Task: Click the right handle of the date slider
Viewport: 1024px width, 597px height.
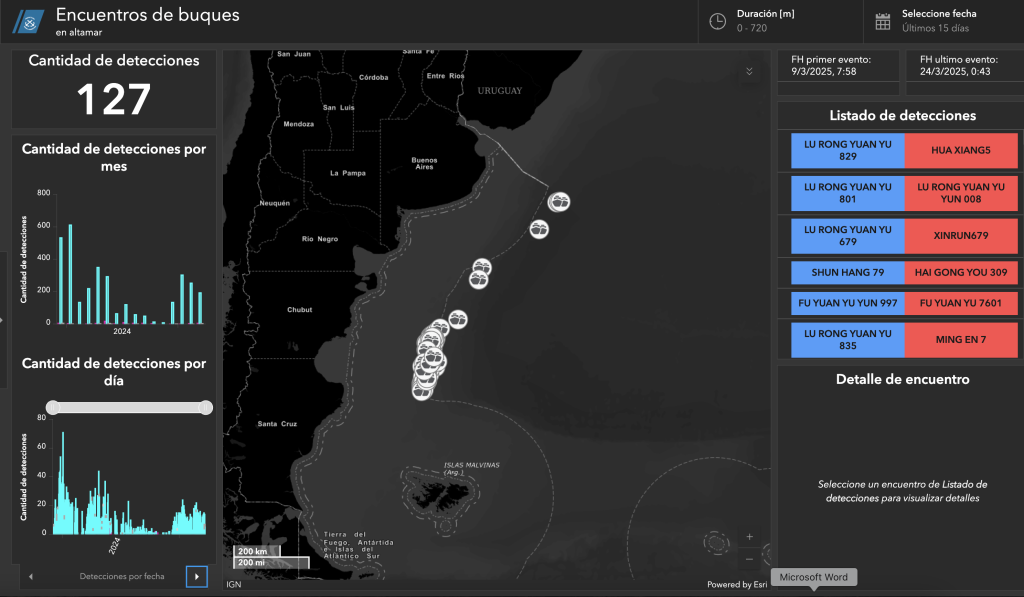Action: coord(206,407)
